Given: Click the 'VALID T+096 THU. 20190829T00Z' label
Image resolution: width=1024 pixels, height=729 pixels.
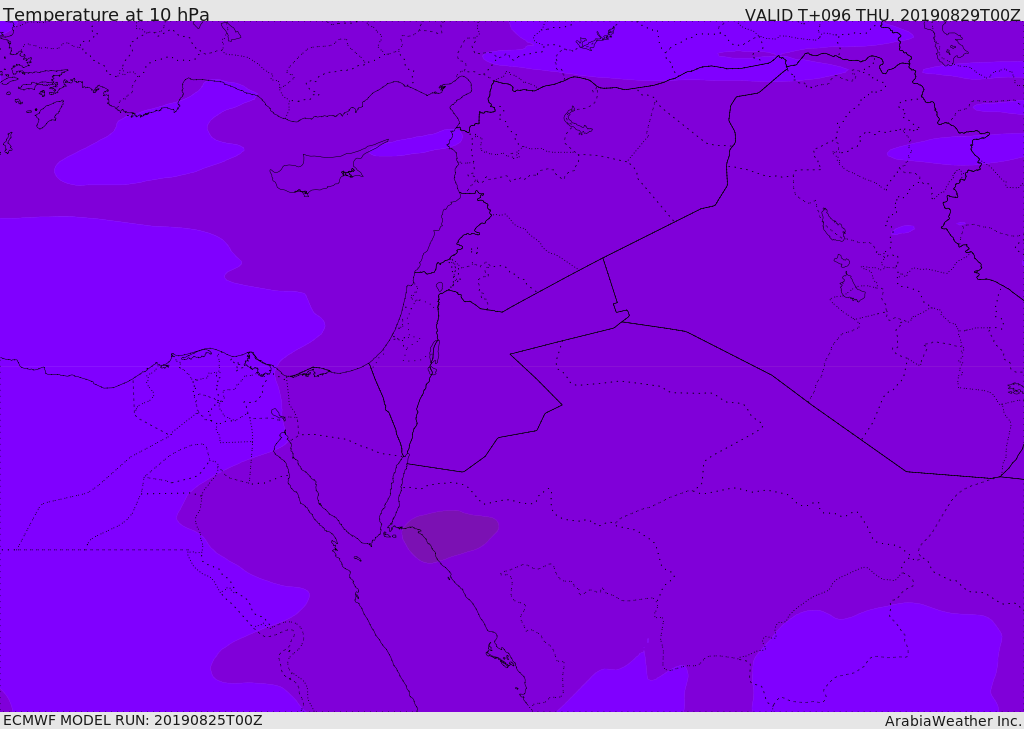Looking at the screenshot, I should point(883,15).
